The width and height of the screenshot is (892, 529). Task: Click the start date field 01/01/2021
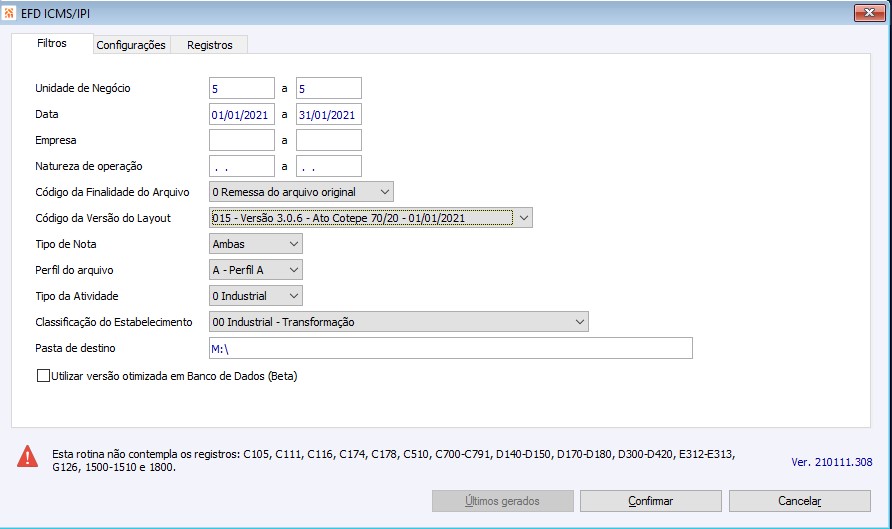[242, 114]
